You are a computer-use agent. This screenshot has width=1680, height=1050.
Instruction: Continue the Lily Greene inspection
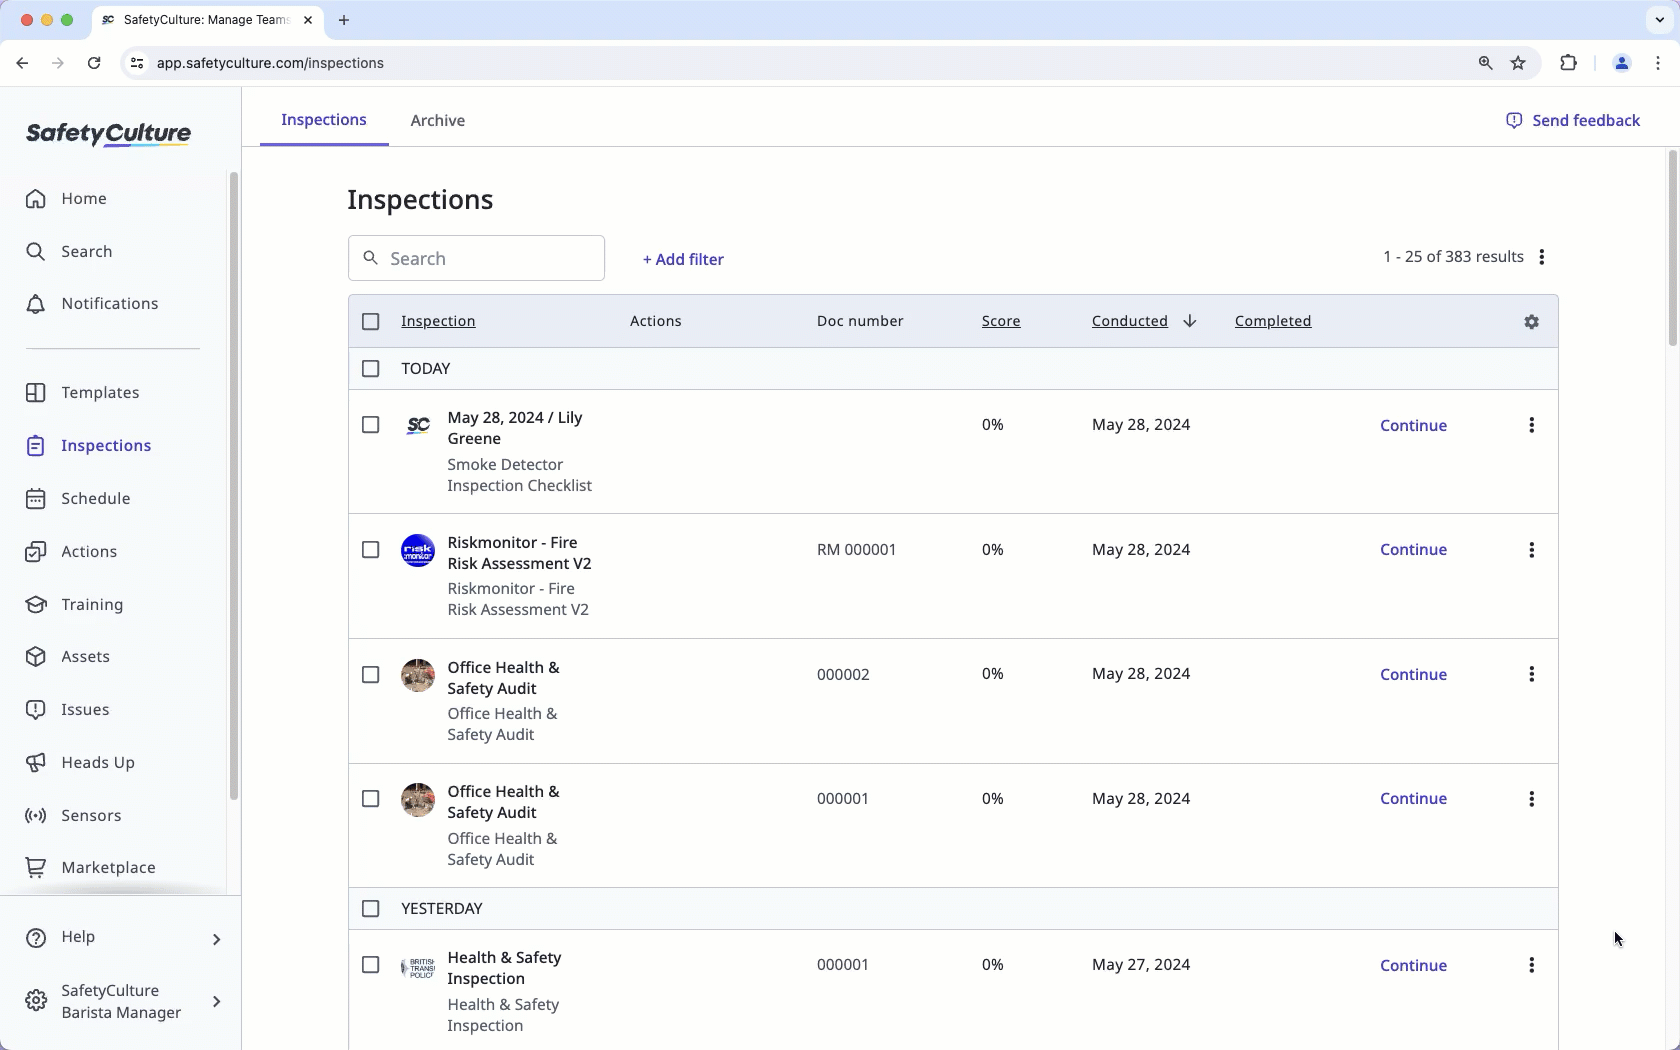click(1413, 425)
